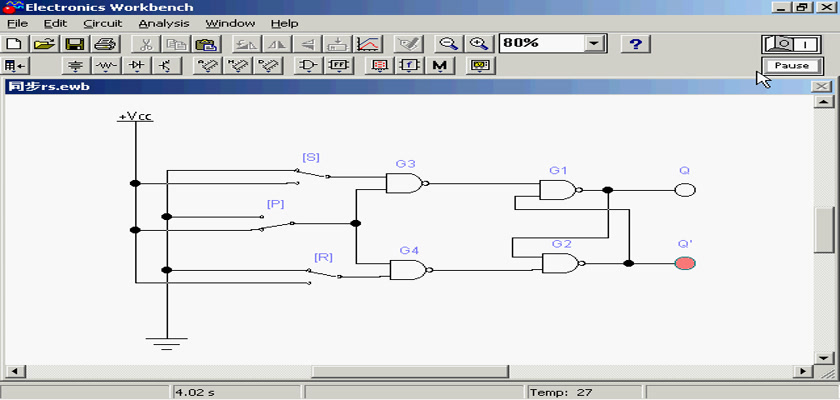Toggle the simulation power switch
Image resolution: width=840 pixels, height=400 pixels.
click(x=792, y=44)
